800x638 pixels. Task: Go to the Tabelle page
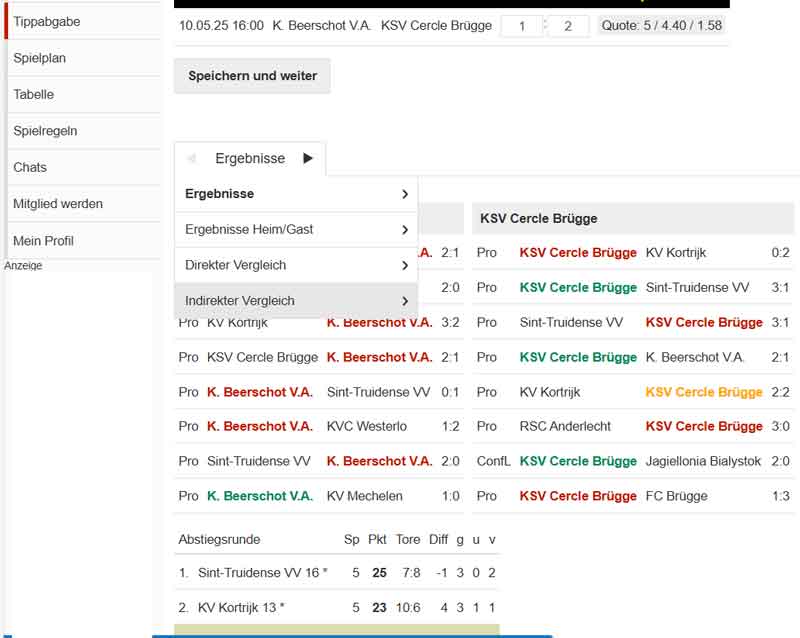(34, 94)
